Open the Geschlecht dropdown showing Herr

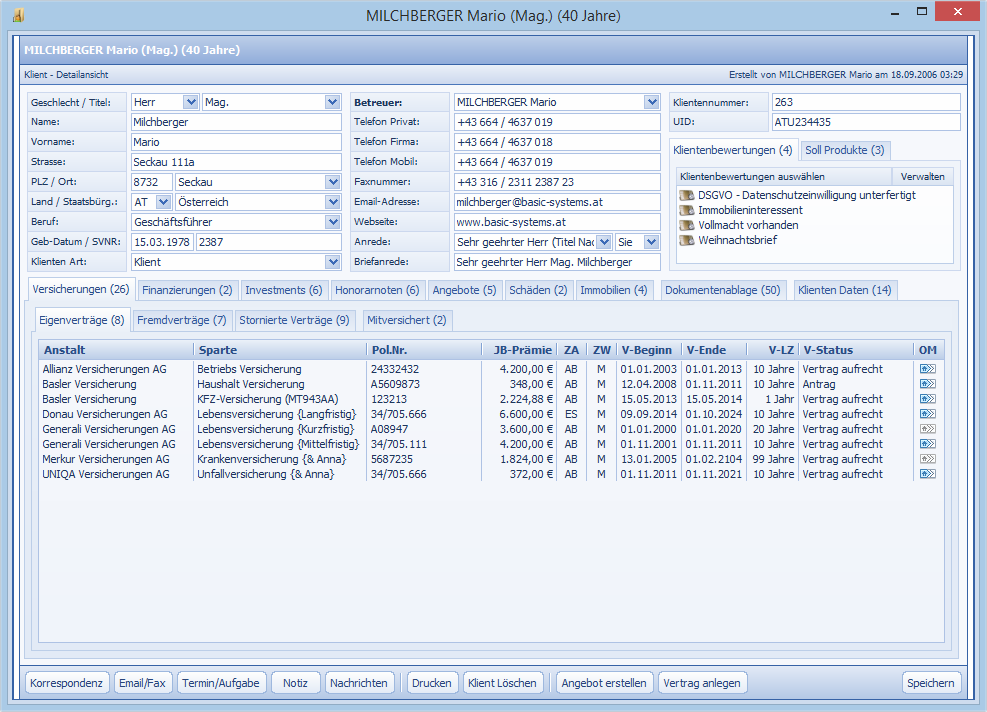(190, 102)
